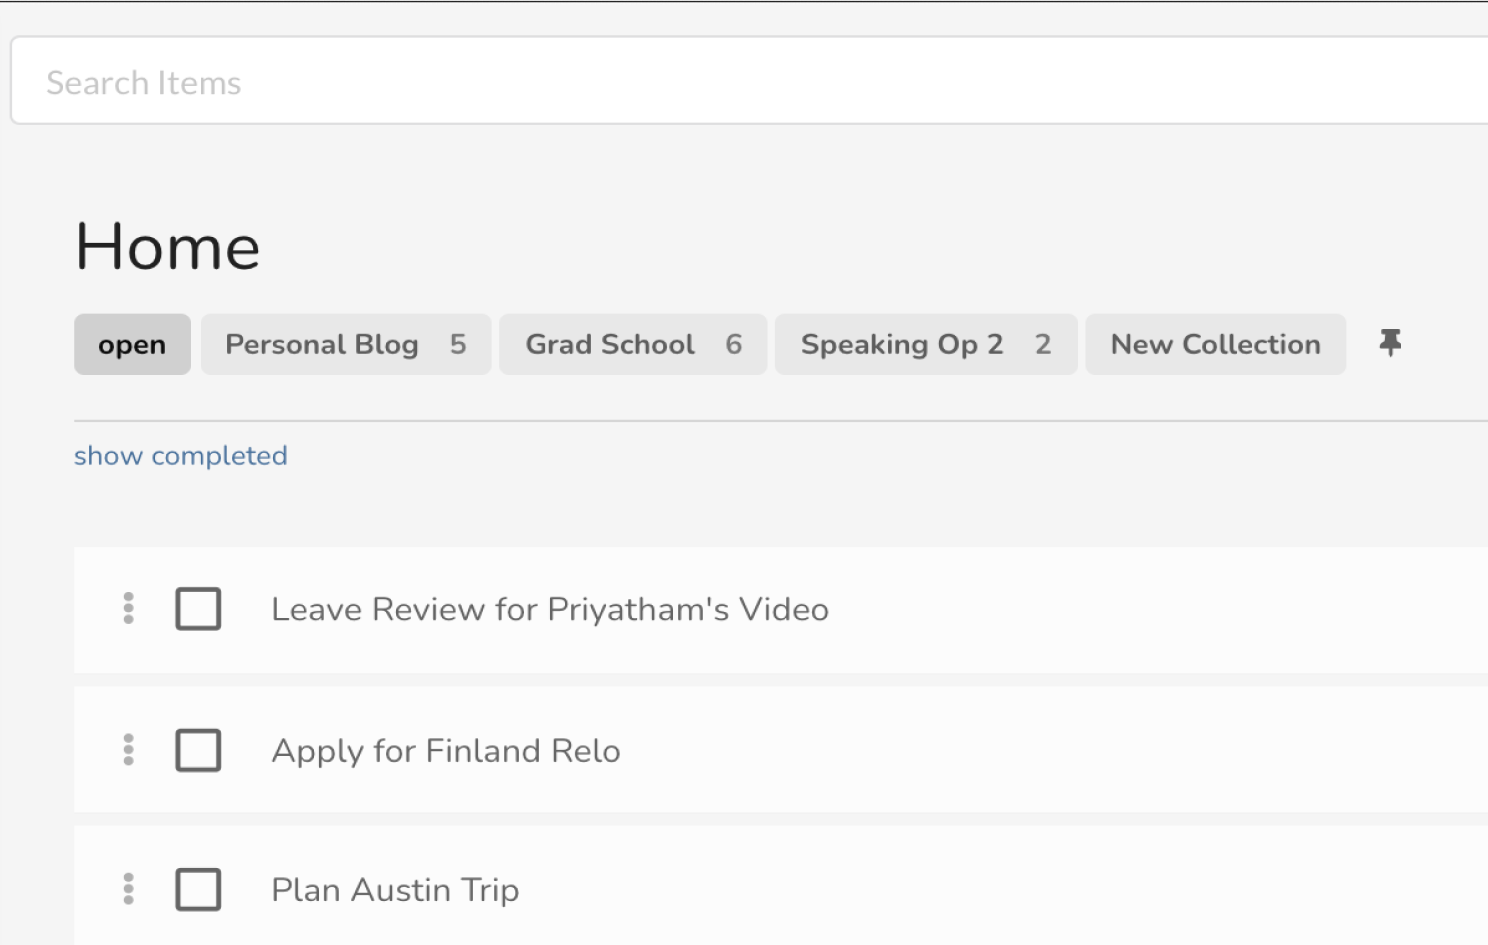Open the dots menu for Leave Review item
This screenshot has height=945, width=1488.
(128, 608)
